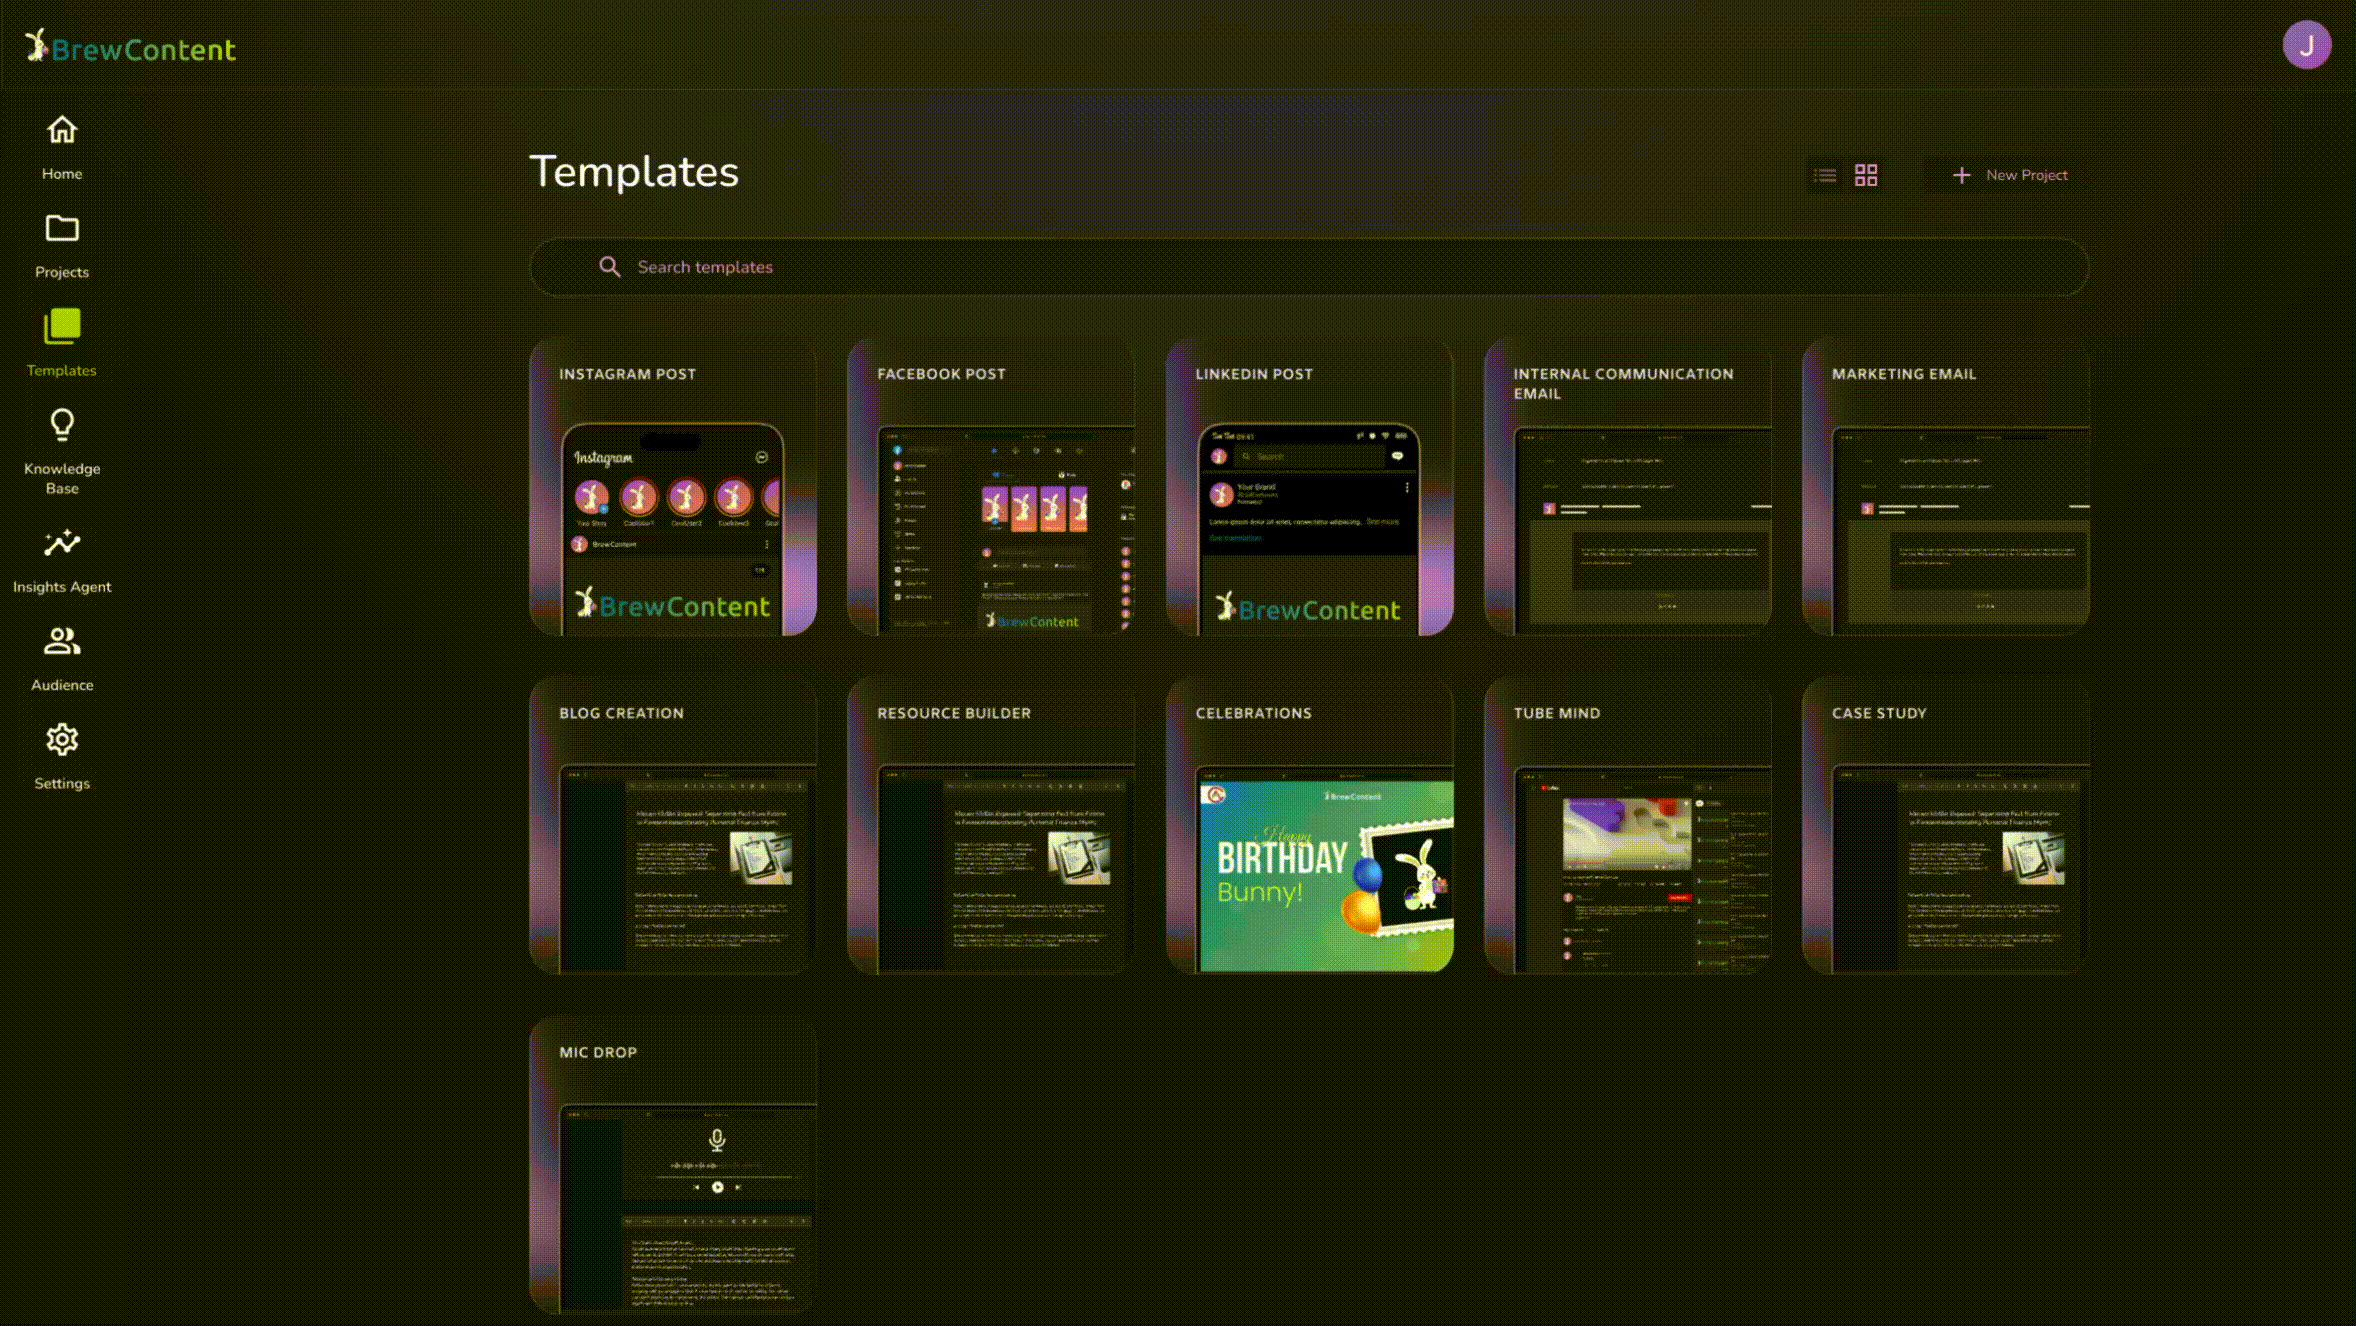This screenshot has width=2356, height=1326.
Task: Open the Knowledge Base lightbulb icon
Action: coord(62,425)
